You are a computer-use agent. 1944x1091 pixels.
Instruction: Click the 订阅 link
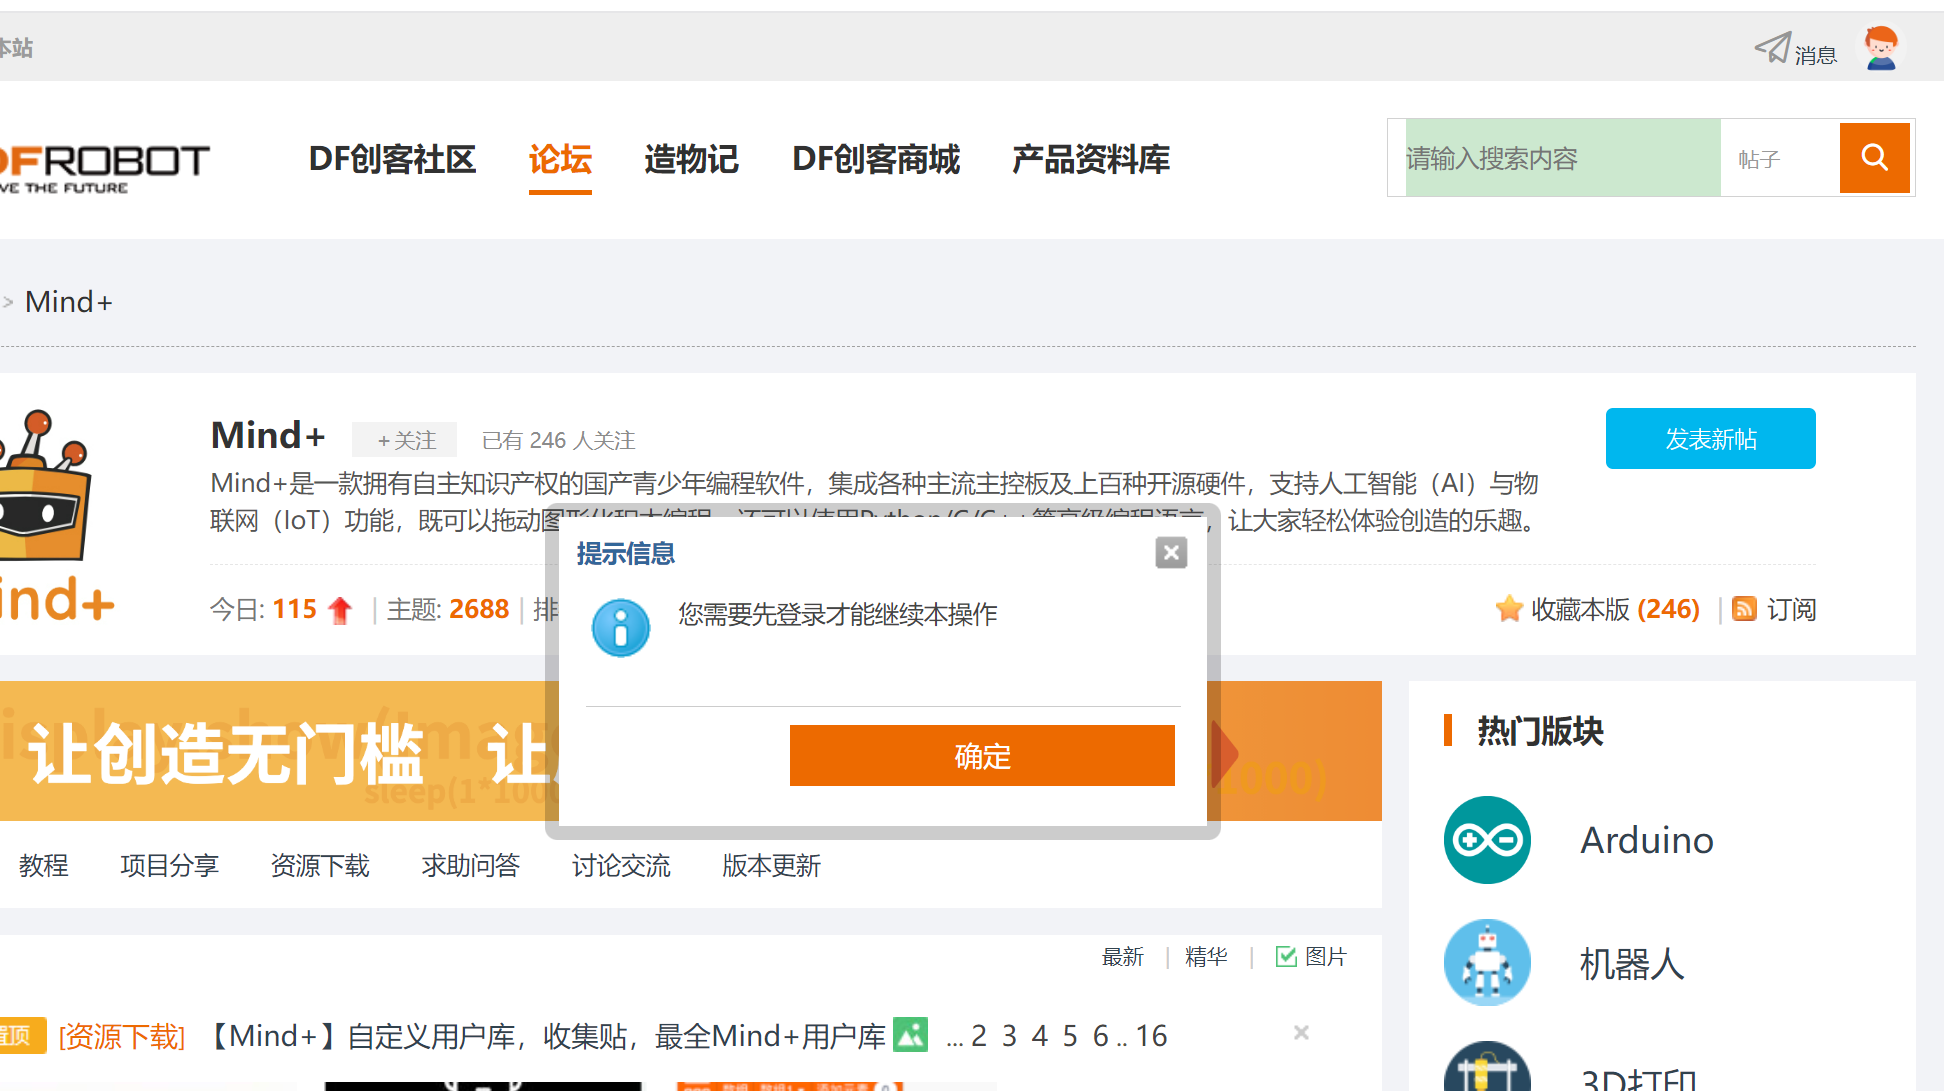[1791, 609]
